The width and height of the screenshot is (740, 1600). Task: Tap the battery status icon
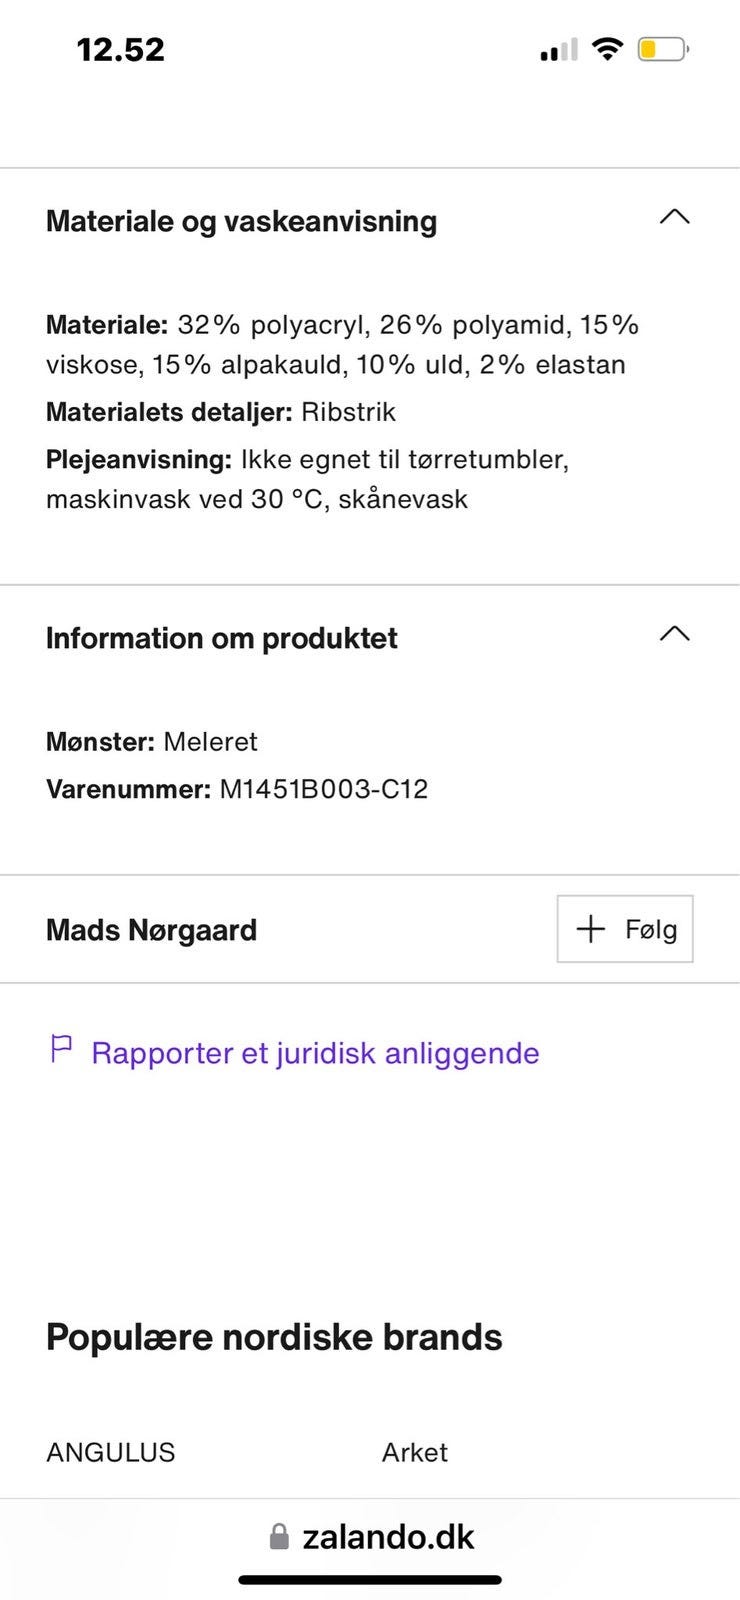(x=663, y=49)
